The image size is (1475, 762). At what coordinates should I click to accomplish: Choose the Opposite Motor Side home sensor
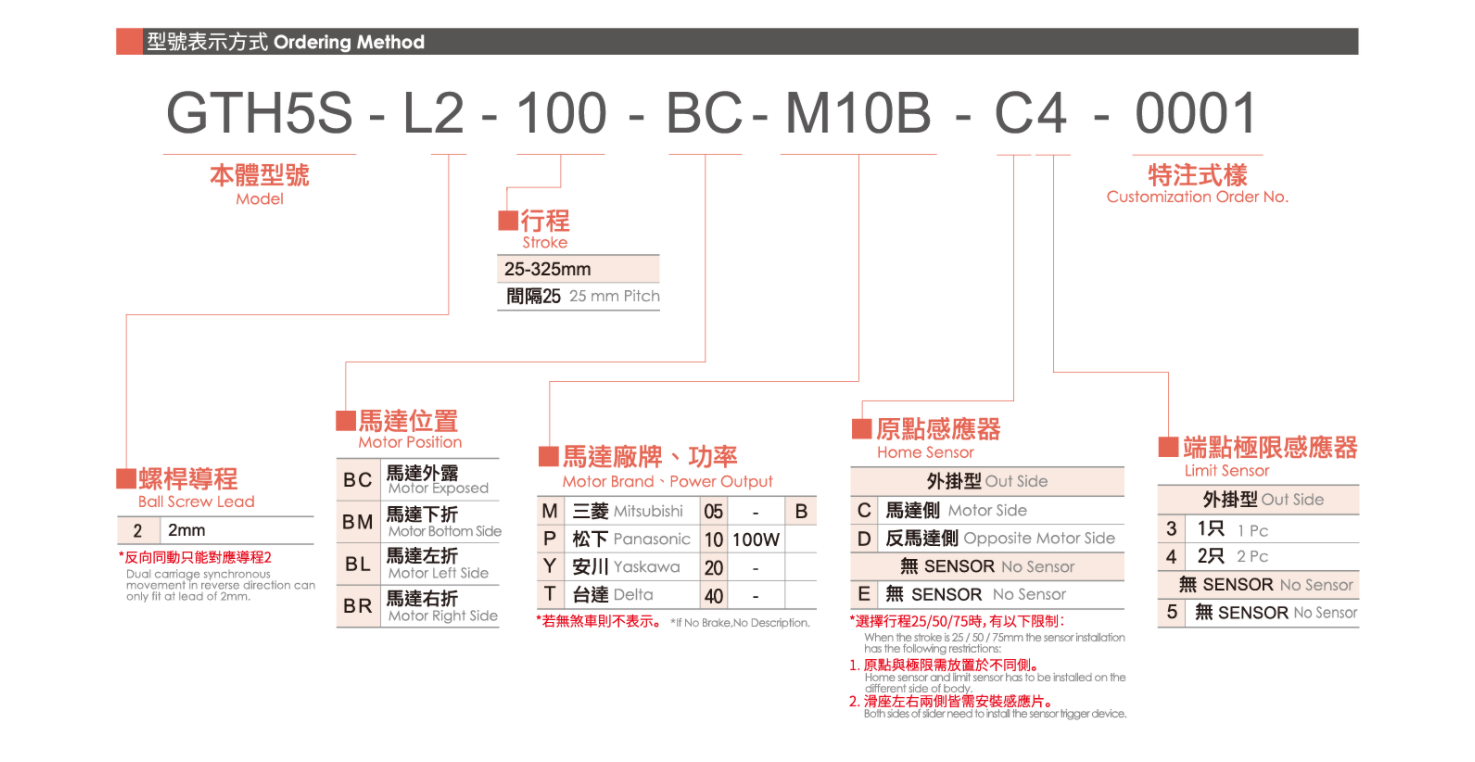999,538
